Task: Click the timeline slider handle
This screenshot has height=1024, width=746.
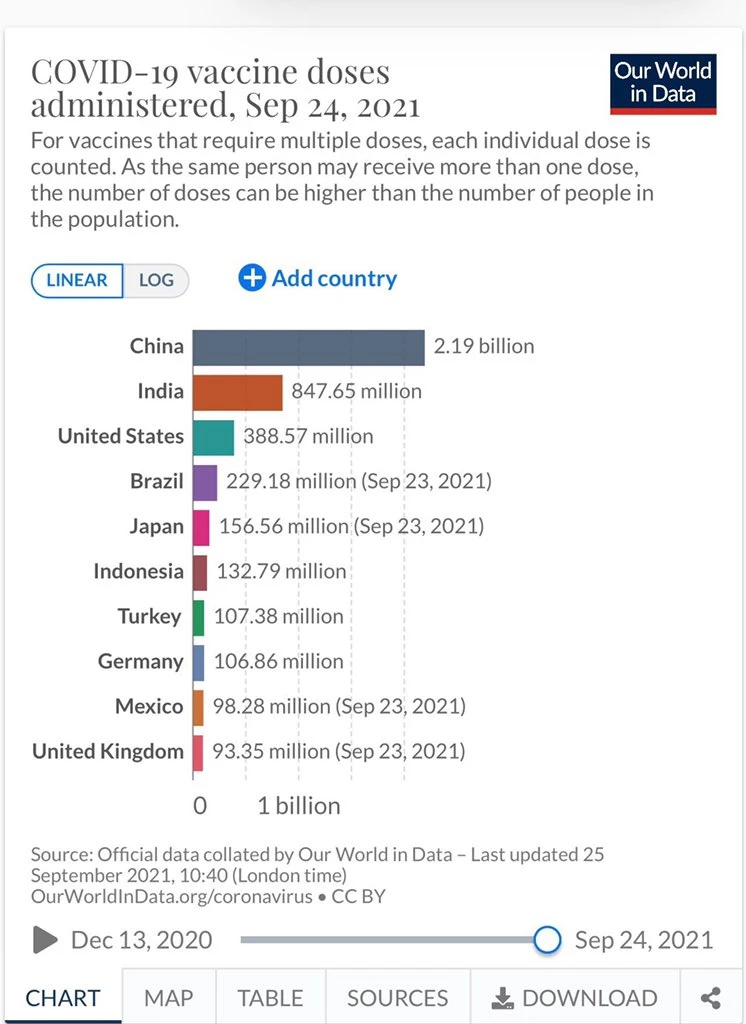Action: pyautogui.click(x=547, y=939)
